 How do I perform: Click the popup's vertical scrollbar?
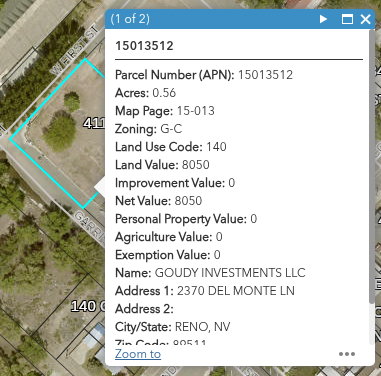(372, 167)
